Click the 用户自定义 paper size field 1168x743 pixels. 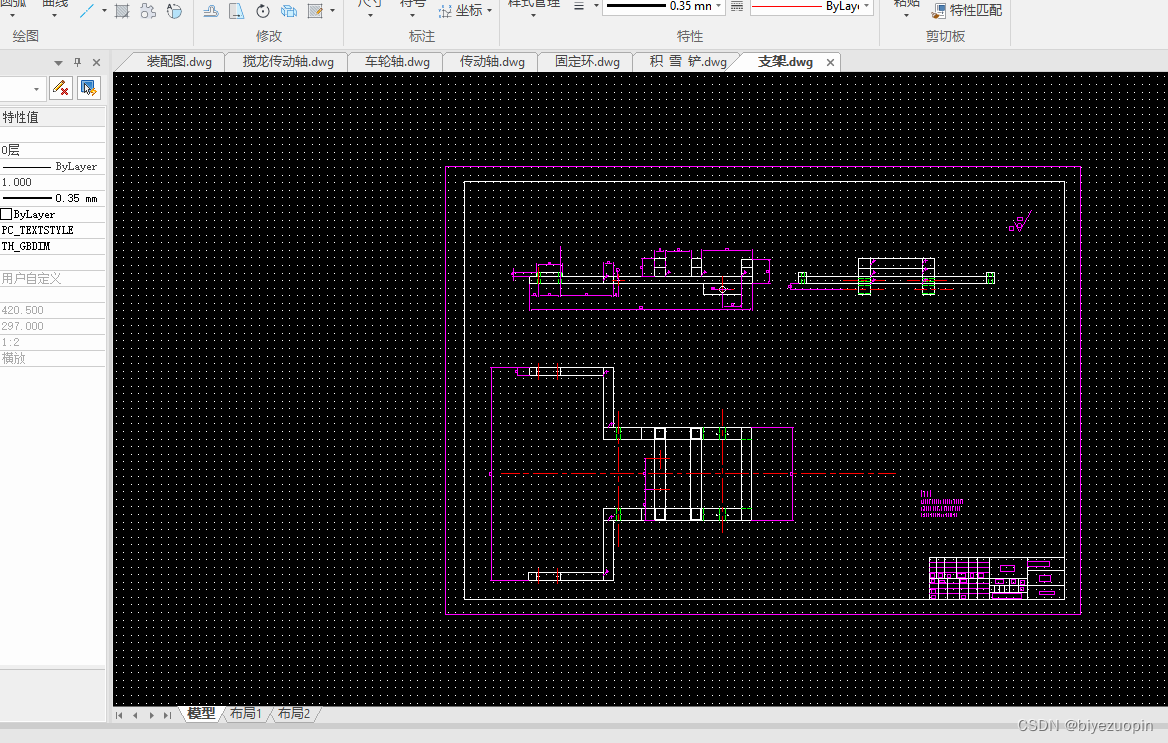point(52,279)
